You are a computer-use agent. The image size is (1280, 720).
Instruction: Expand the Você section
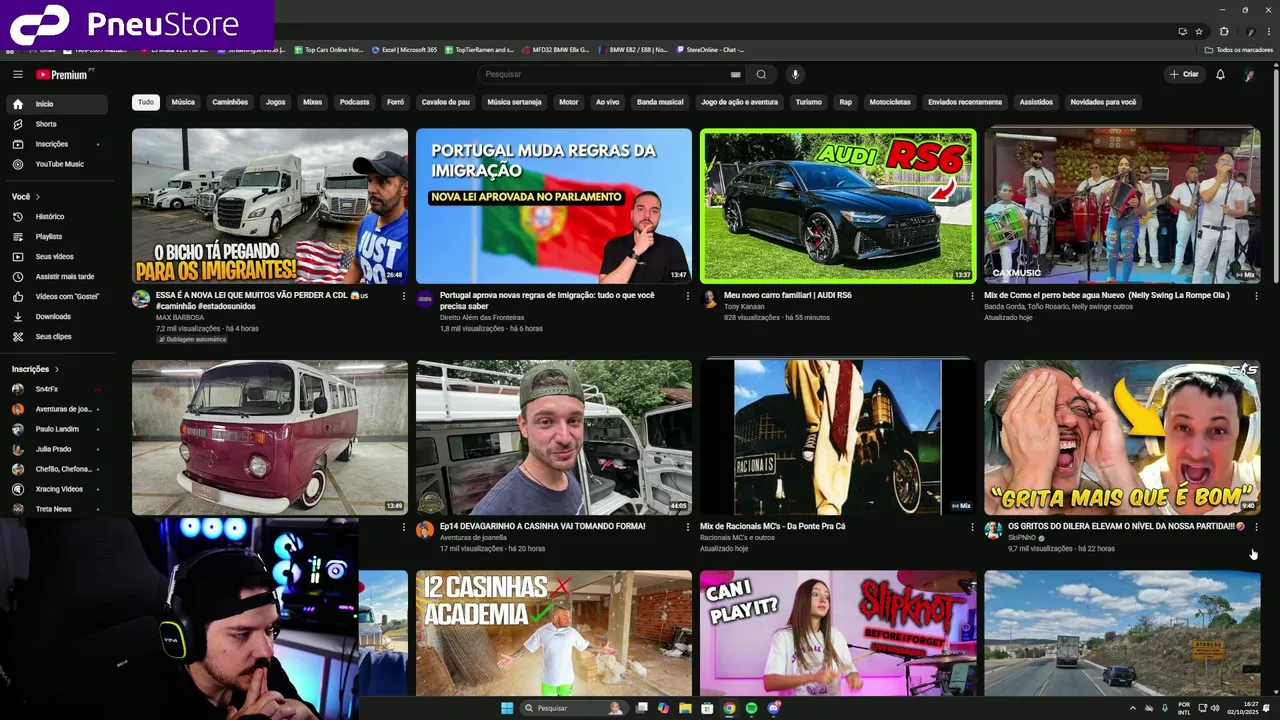tap(26, 196)
